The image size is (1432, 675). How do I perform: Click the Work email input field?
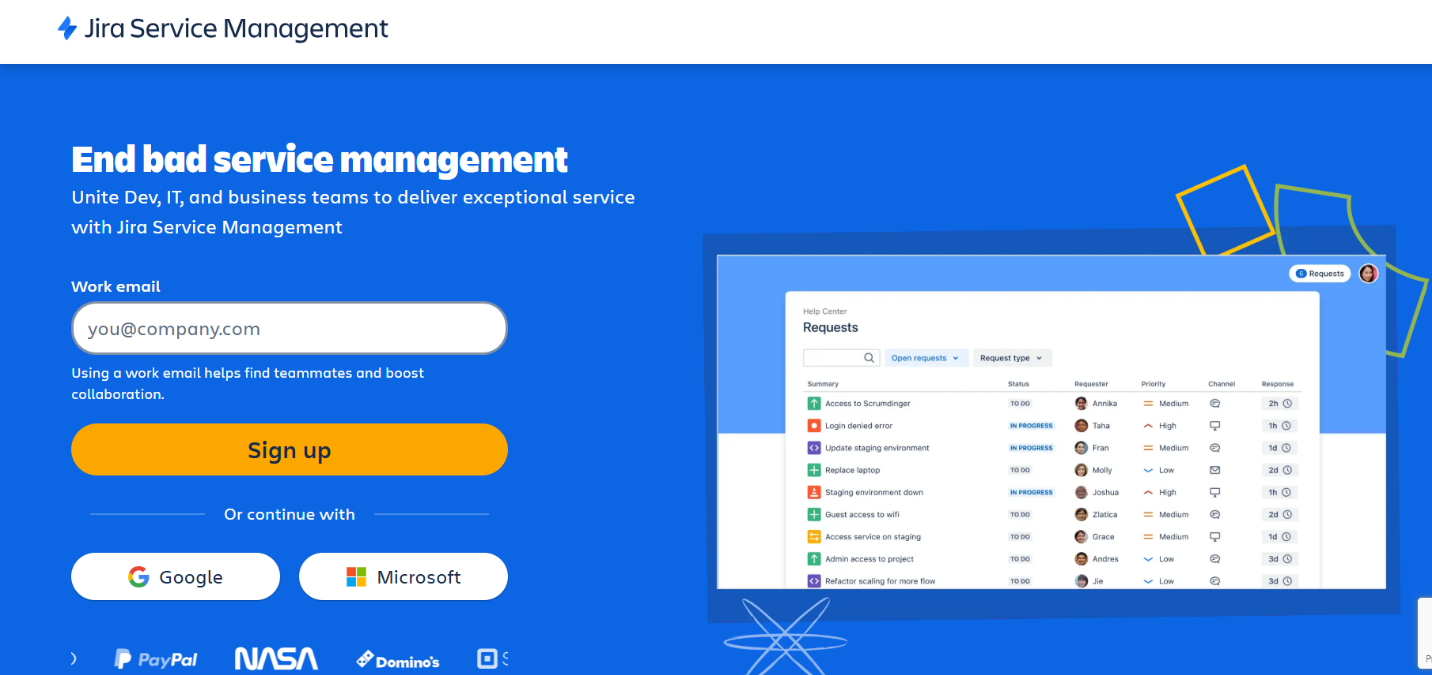289,328
